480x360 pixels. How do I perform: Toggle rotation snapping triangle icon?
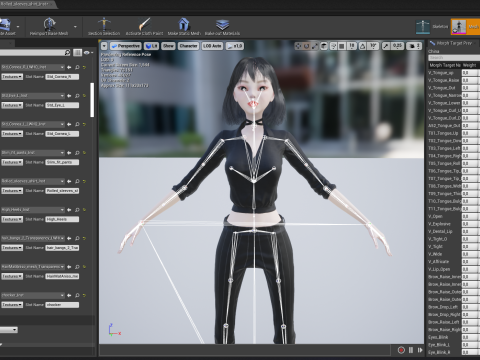pos(363,46)
